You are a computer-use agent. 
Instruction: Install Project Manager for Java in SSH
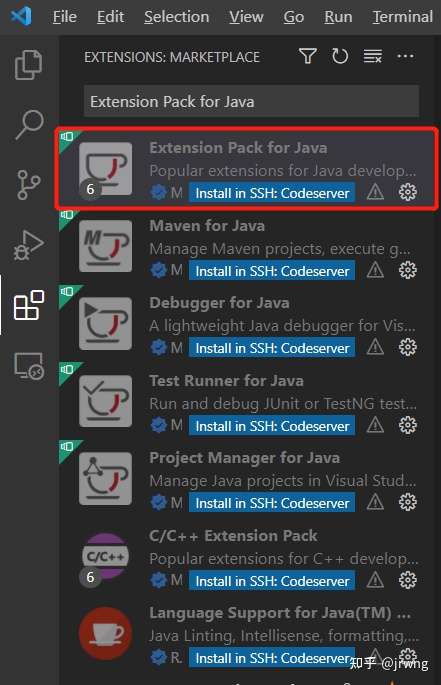click(272, 503)
